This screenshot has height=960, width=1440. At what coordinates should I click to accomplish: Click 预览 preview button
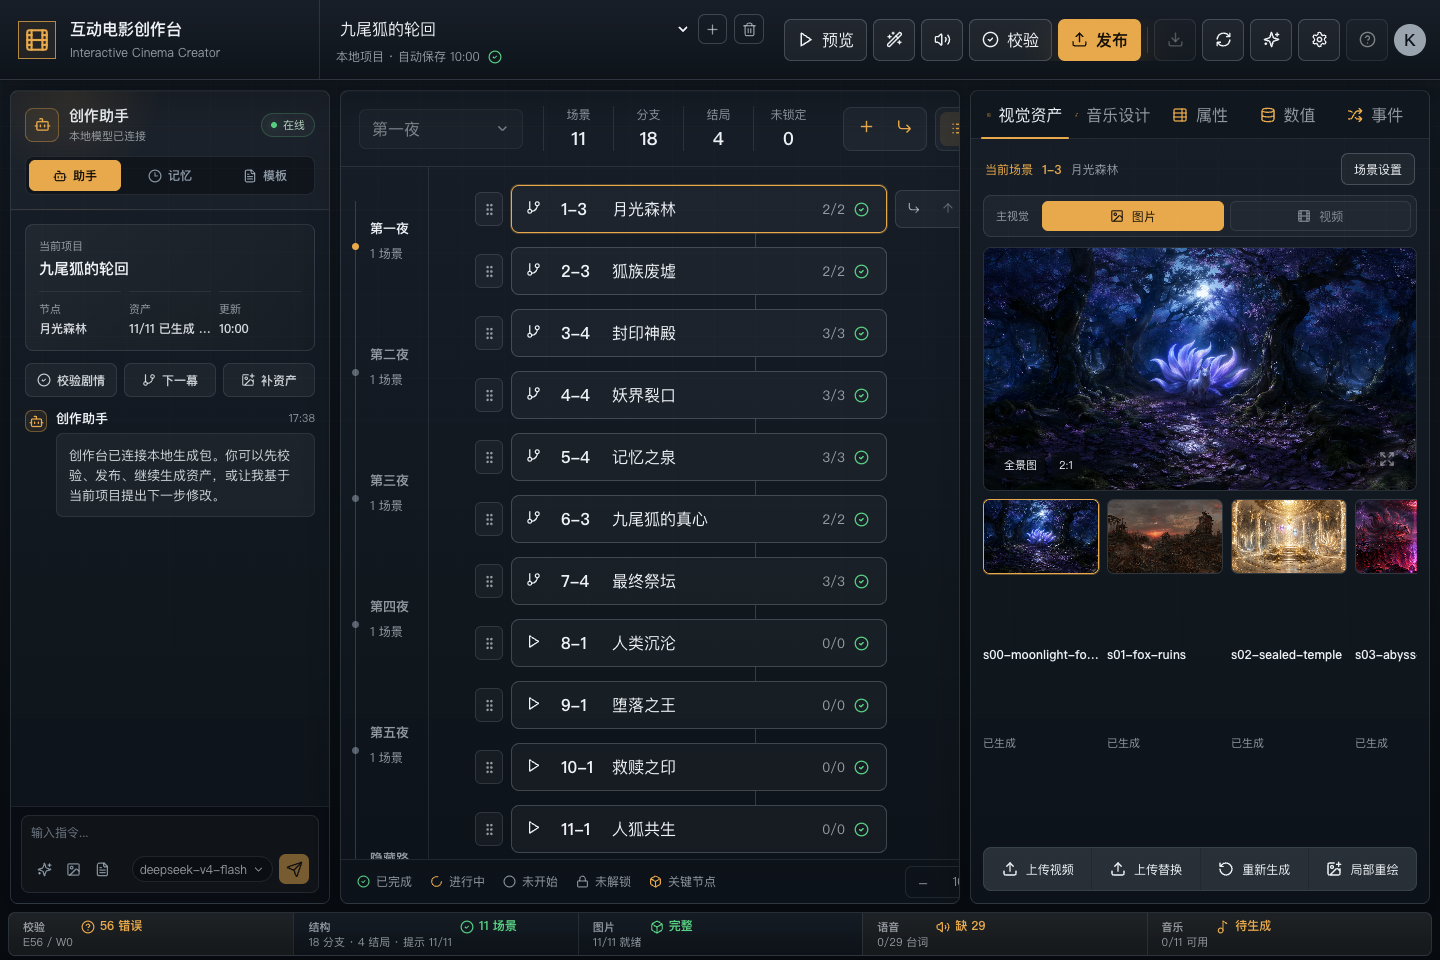point(825,40)
